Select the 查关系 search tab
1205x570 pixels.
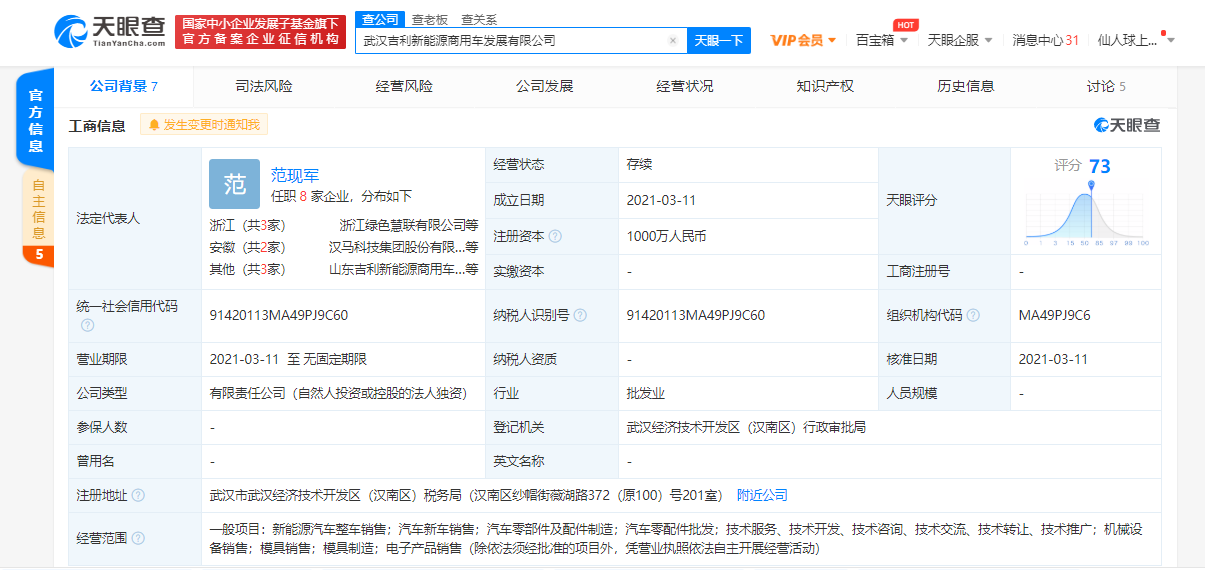point(479,19)
